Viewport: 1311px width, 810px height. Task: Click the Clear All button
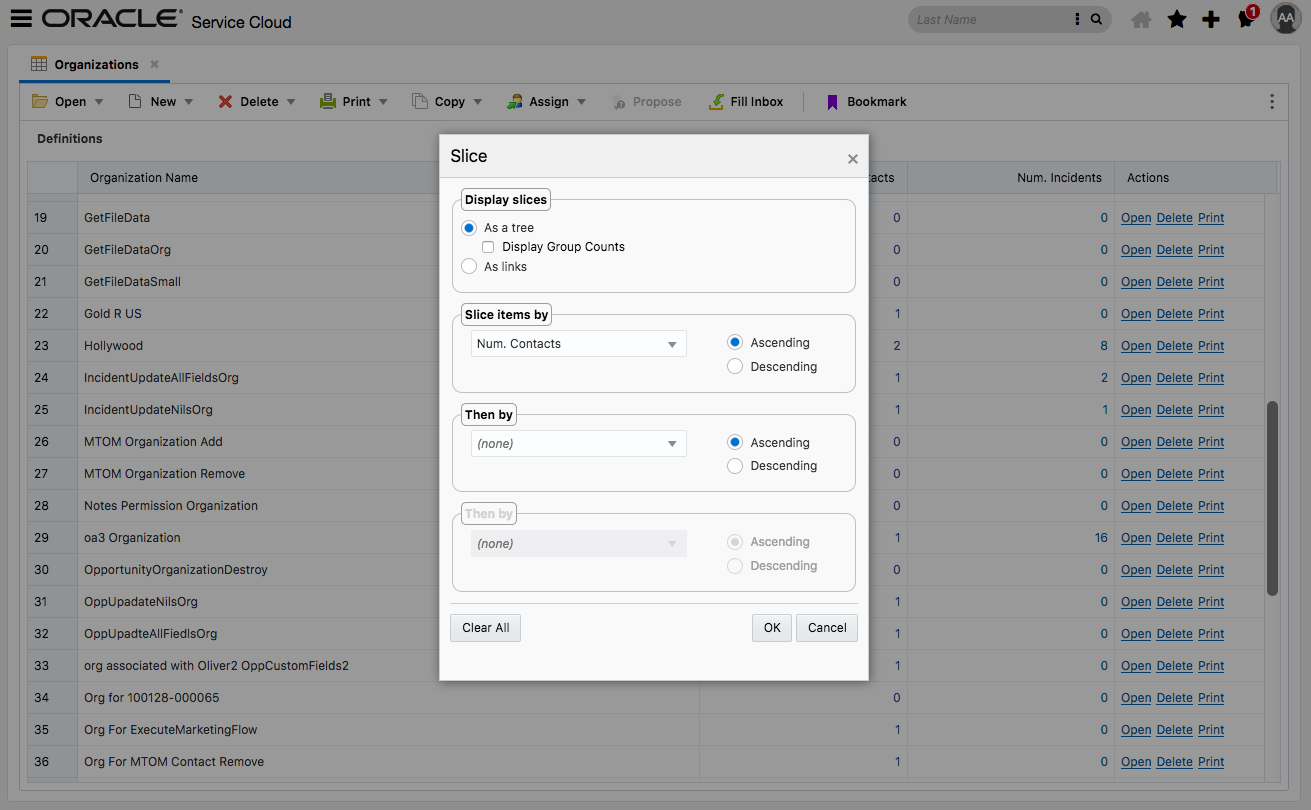coord(485,627)
